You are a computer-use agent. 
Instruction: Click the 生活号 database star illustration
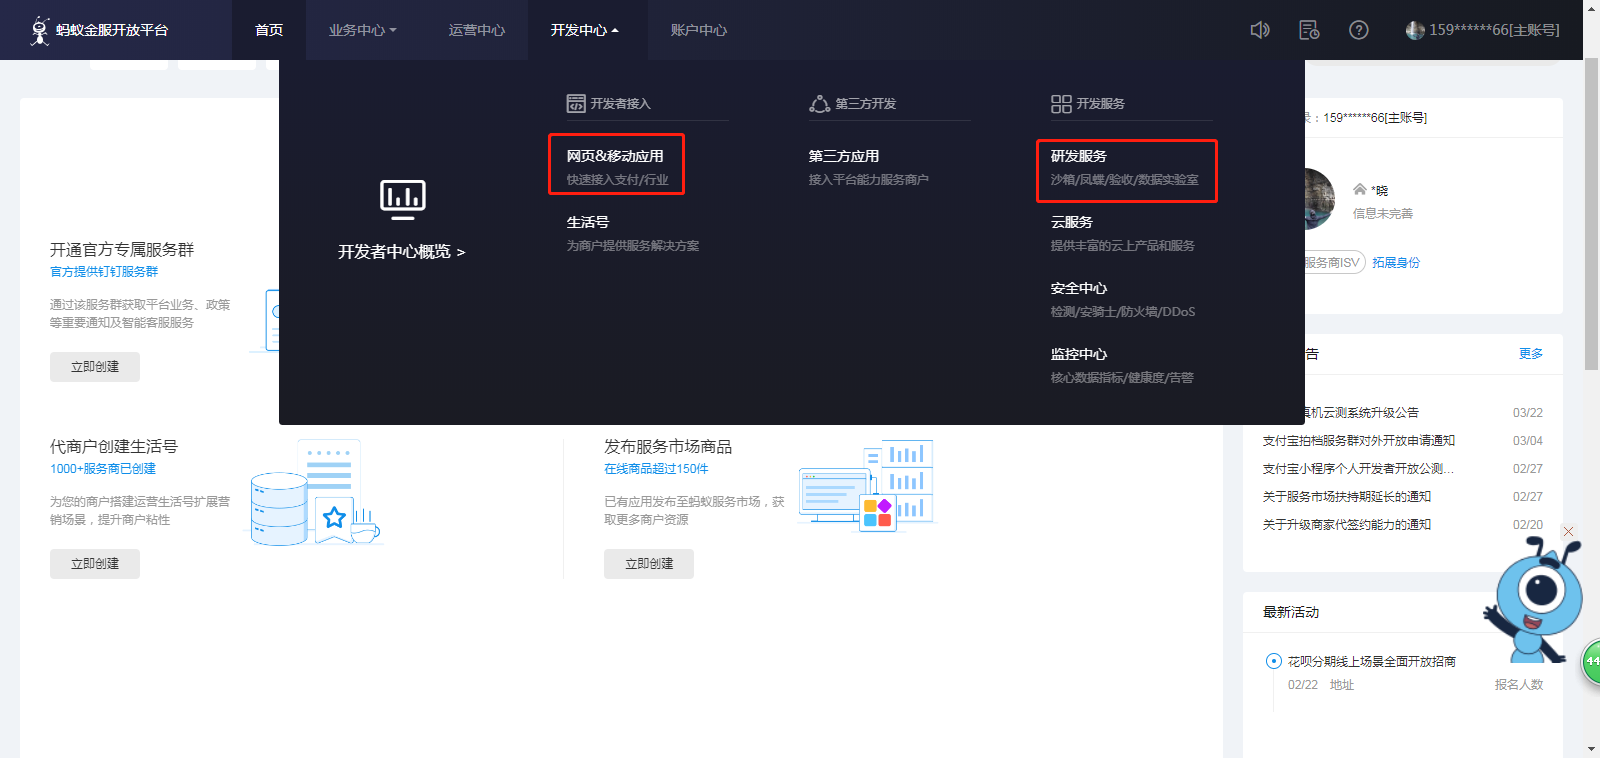(x=316, y=493)
